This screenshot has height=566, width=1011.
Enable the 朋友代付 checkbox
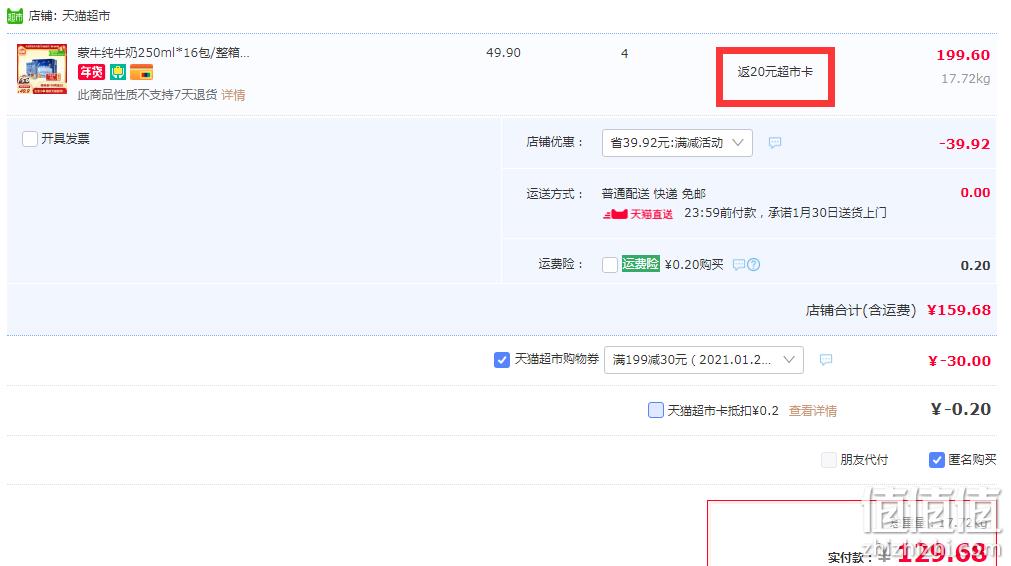pyautogui.click(x=829, y=460)
